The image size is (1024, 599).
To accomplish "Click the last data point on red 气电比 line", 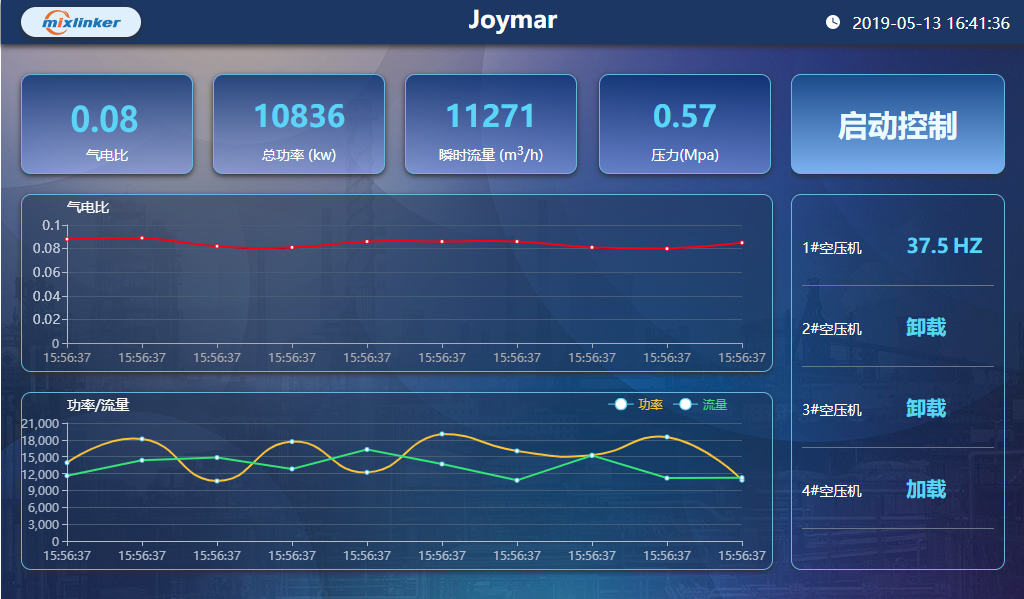I will click(742, 243).
